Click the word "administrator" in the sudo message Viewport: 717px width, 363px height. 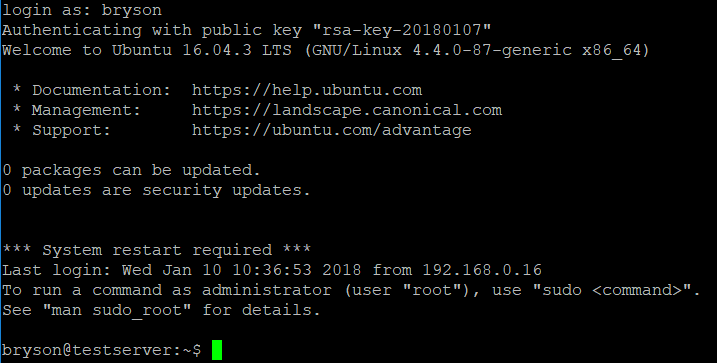(x=267, y=290)
